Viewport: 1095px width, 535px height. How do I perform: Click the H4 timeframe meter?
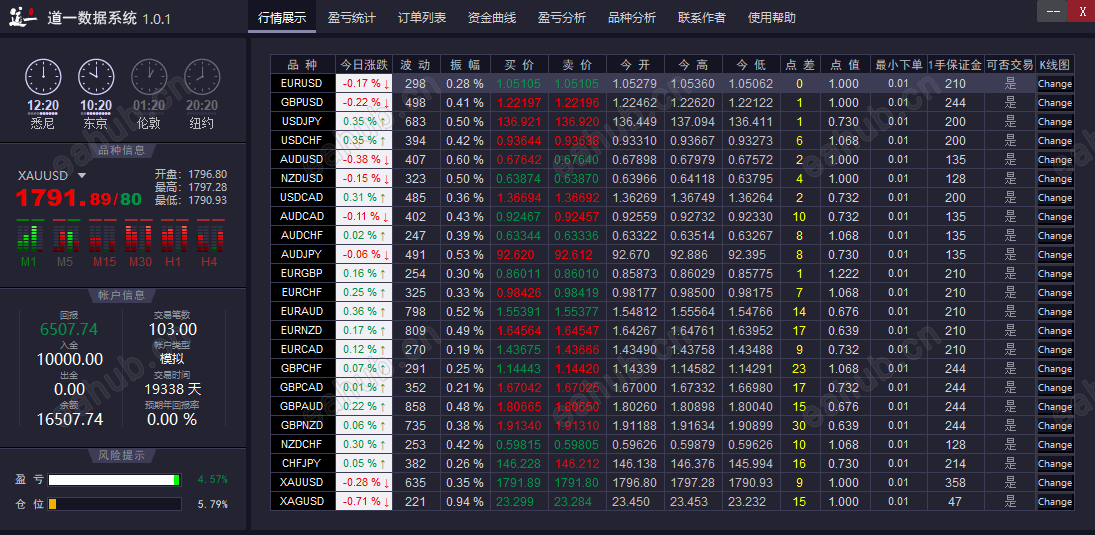click(210, 237)
